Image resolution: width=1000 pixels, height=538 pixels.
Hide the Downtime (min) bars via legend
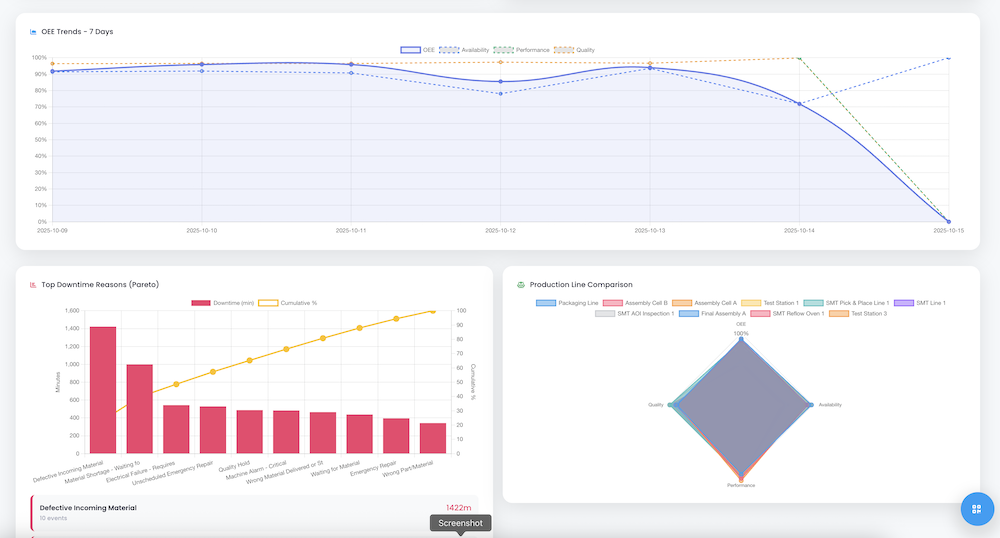(x=224, y=302)
